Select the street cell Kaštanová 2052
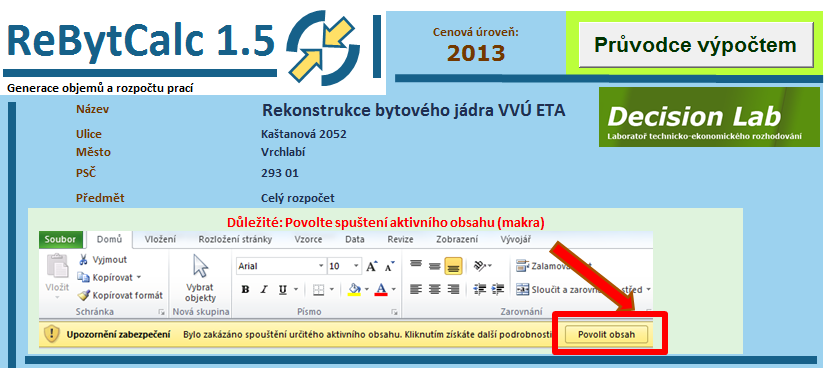Screen dimensions: 827x368 304,134
